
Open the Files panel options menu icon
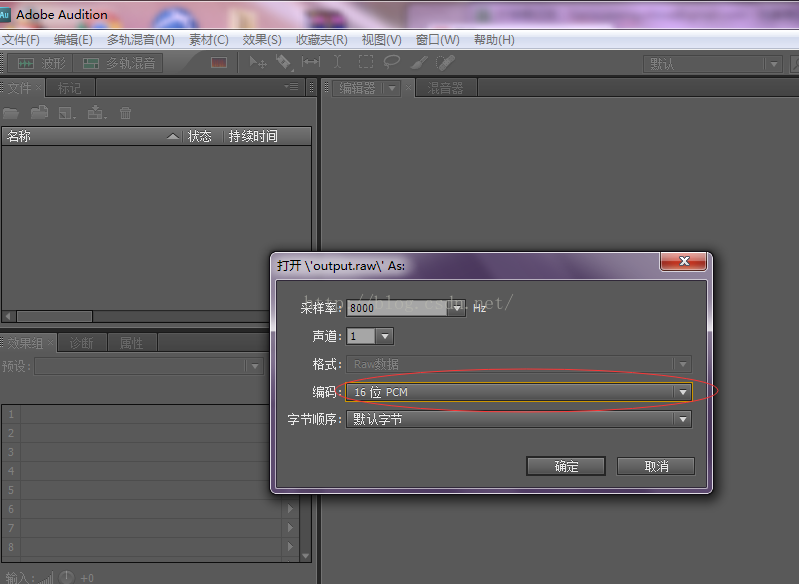291,87
